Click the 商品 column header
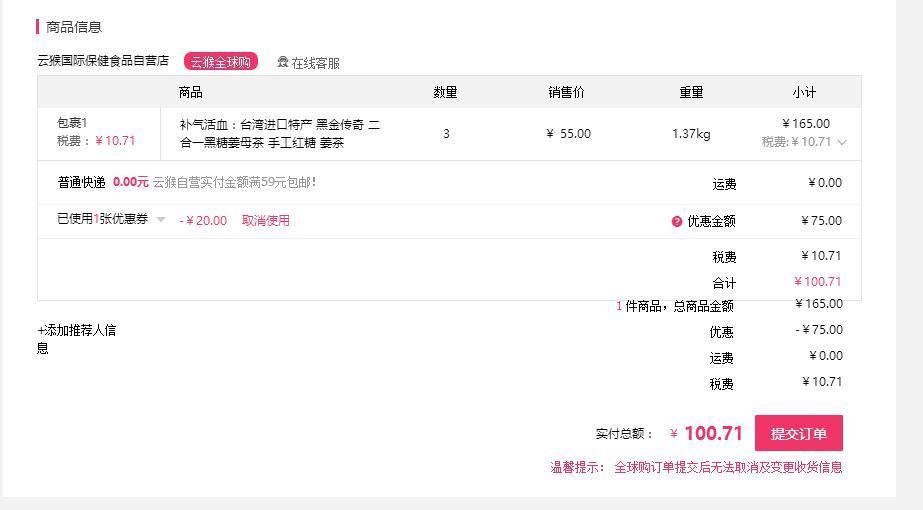 [191, 92]
